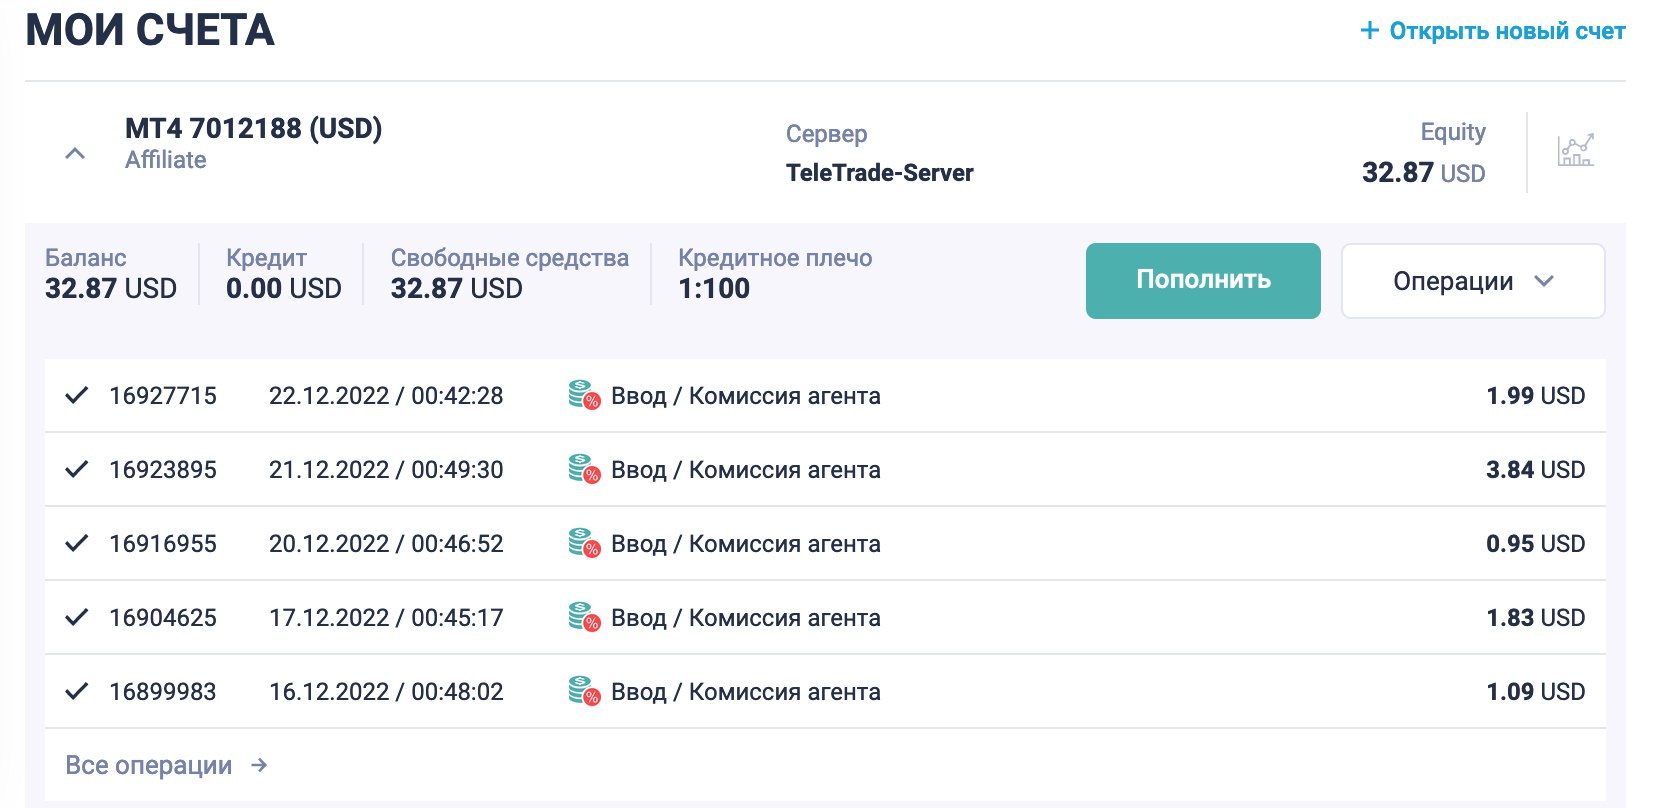Click the 3.84 USD amount
Viewport: 1660px width, 808px height.
click(x=1536, y=470)
